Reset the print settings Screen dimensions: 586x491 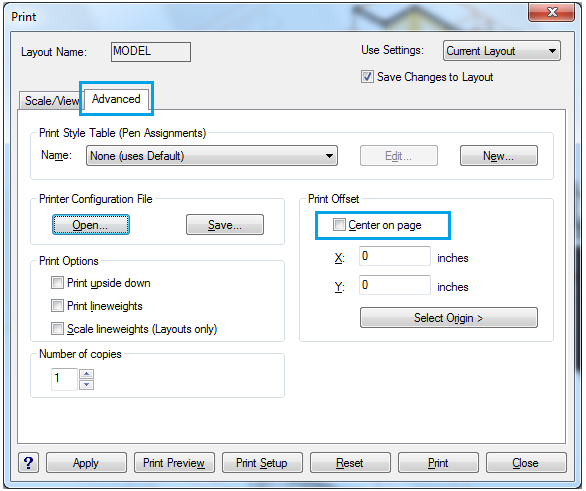click(x=350, y=463)
